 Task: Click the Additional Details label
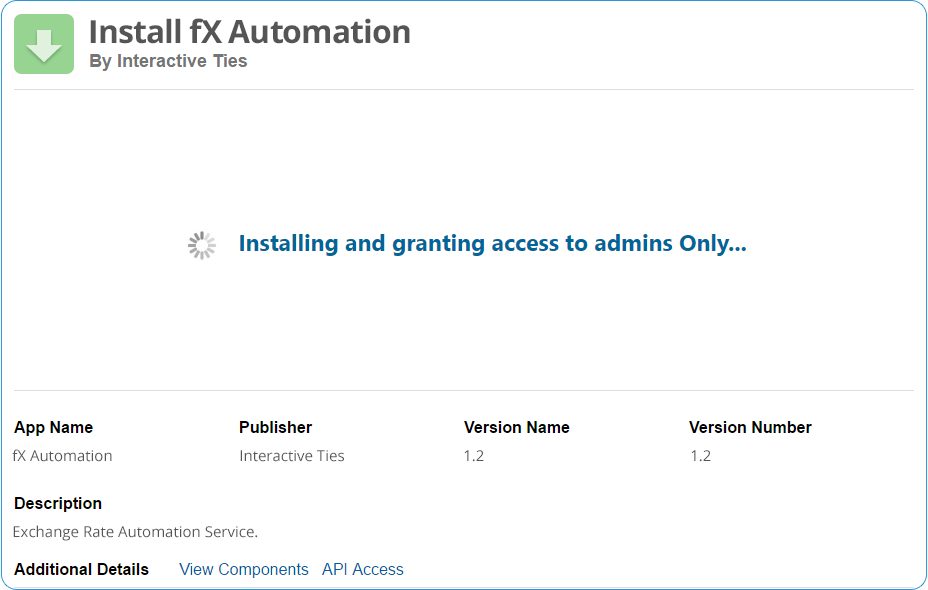point(82,569)
